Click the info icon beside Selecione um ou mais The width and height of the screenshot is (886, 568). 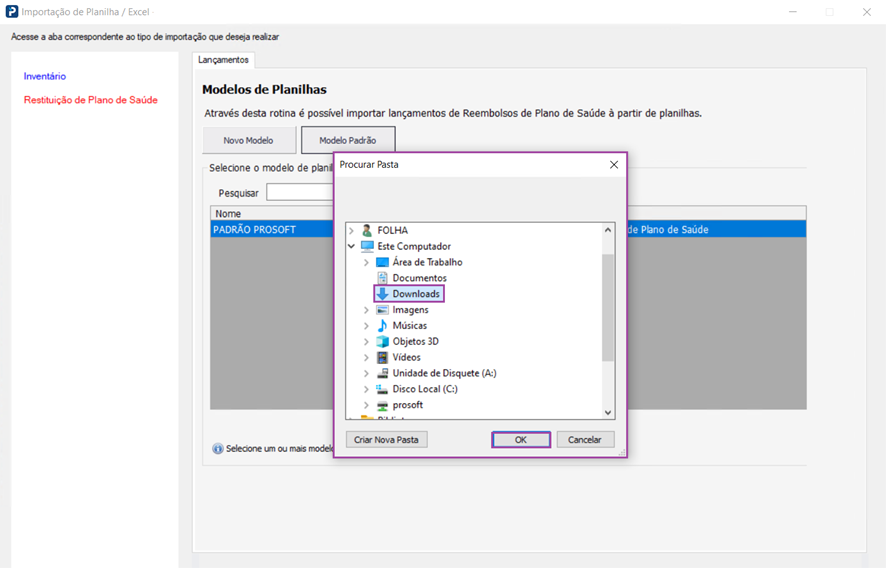pos(218,449)
